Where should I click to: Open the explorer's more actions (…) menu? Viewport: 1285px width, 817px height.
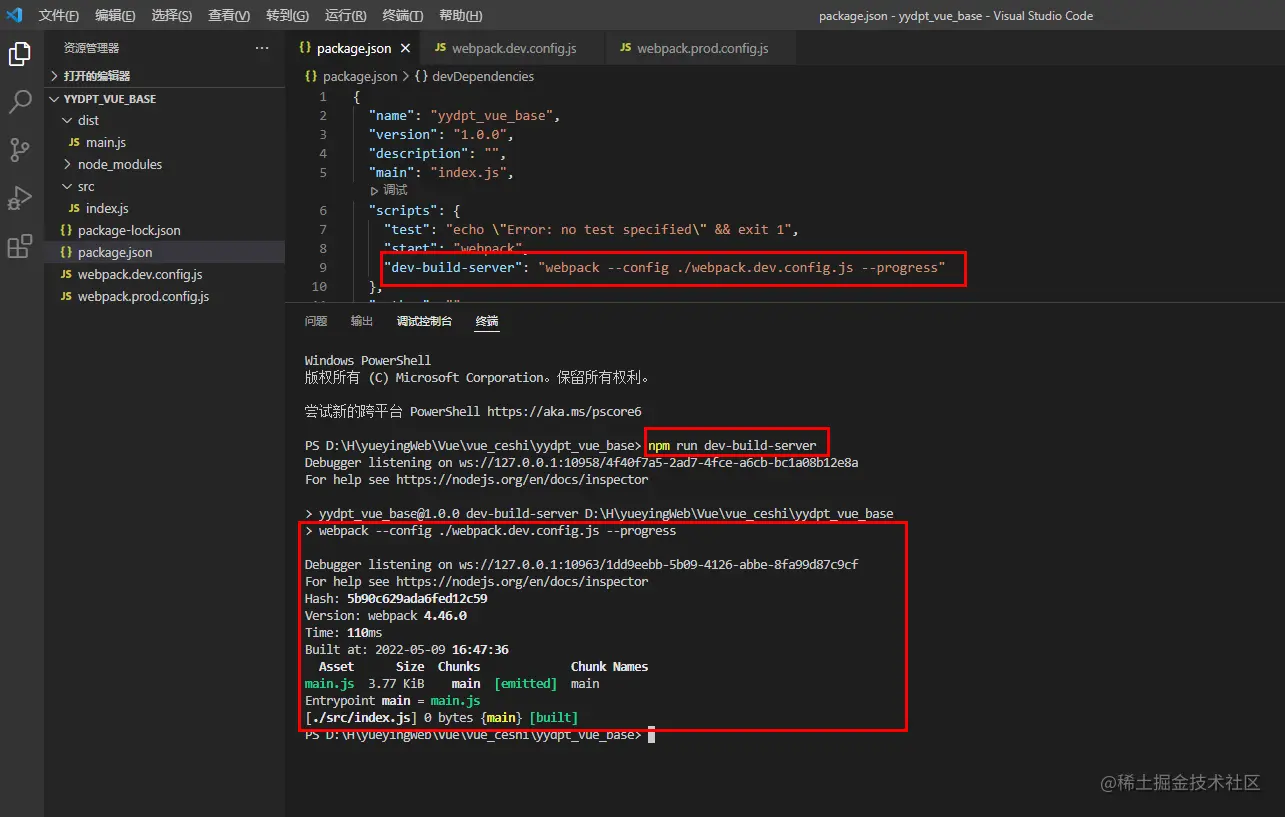[262, 48]
